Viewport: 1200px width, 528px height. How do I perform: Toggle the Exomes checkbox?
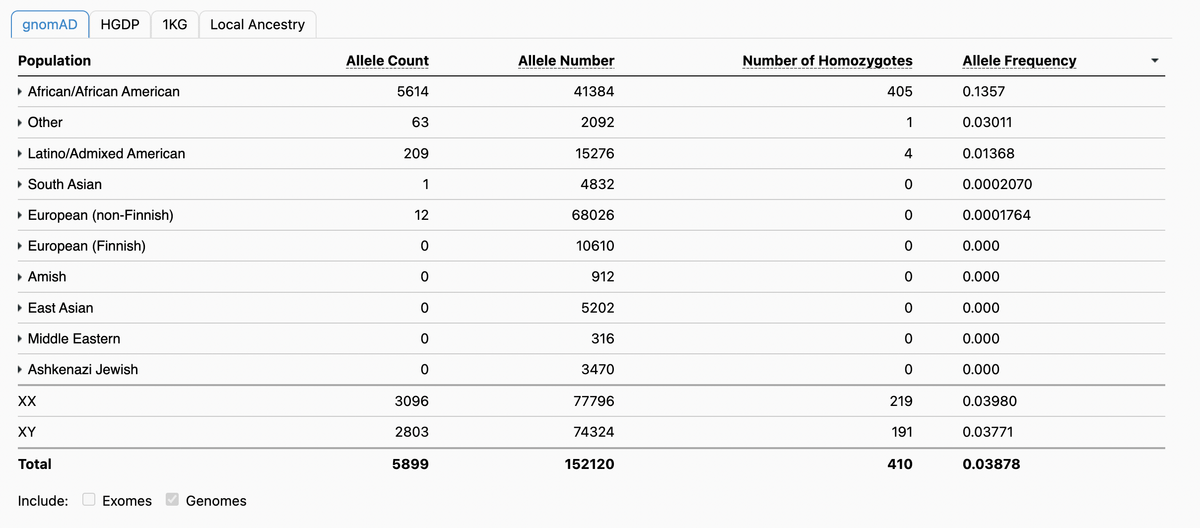coord(89,500)
